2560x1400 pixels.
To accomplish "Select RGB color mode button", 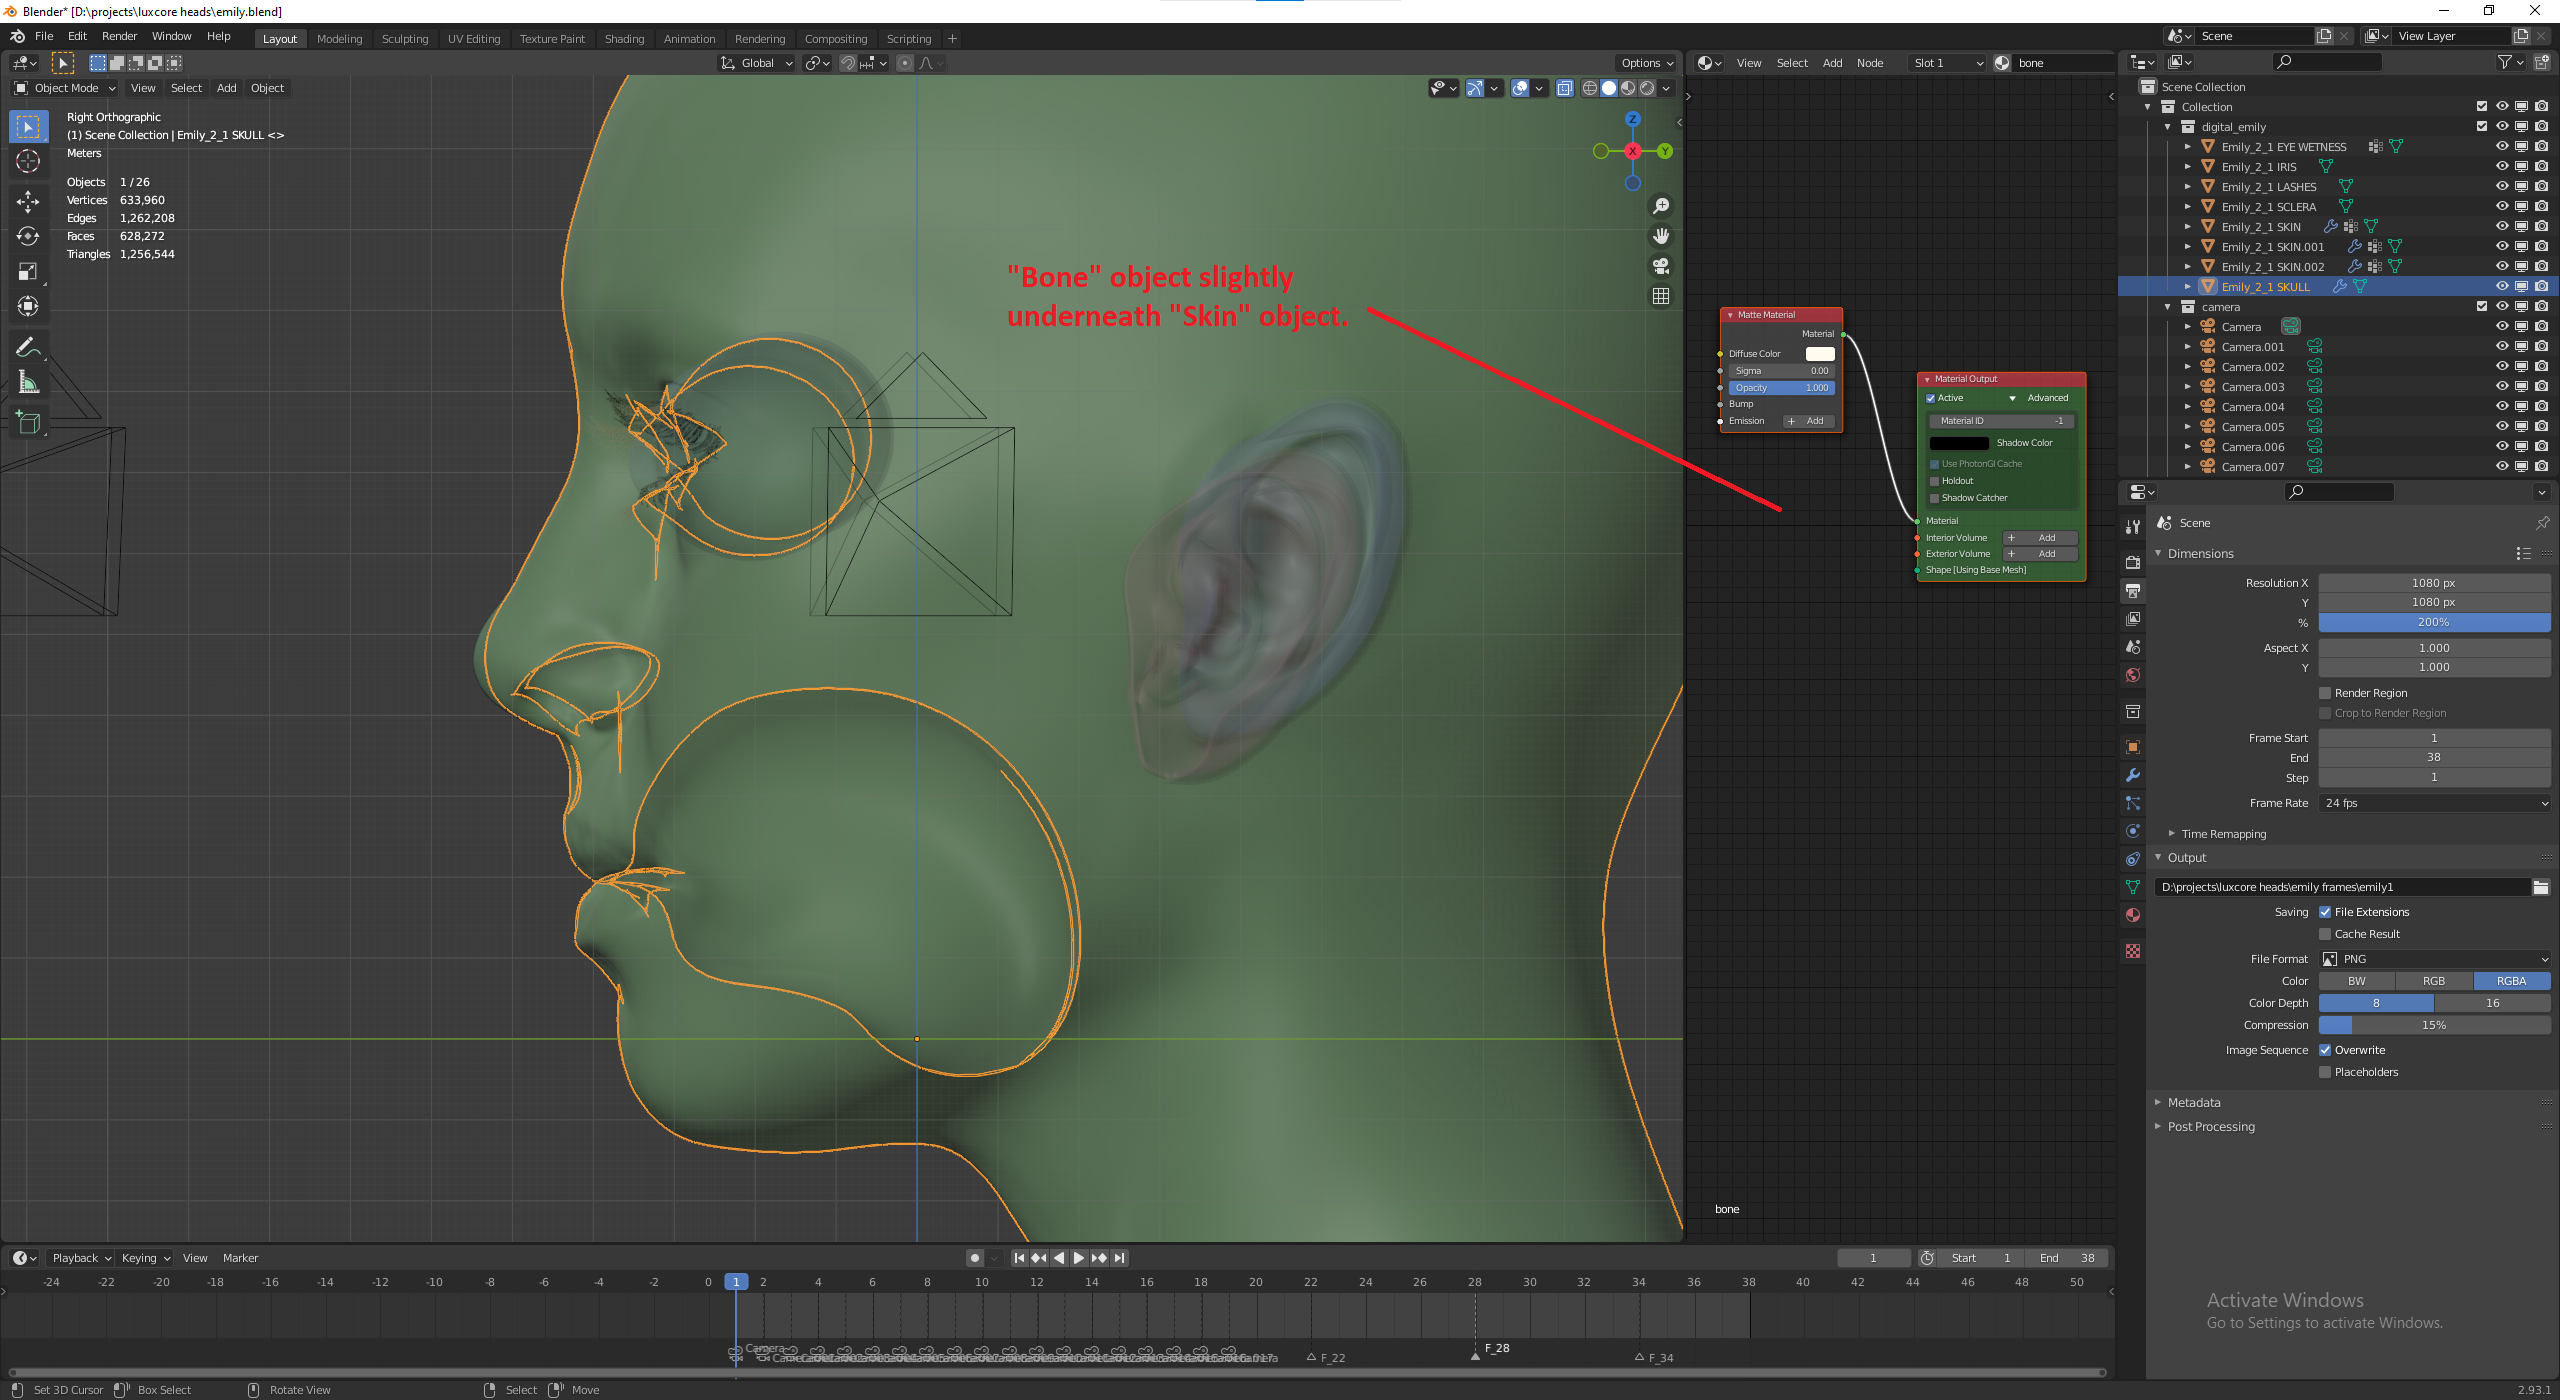I will pyautogui.click(x=2433, y=981).
